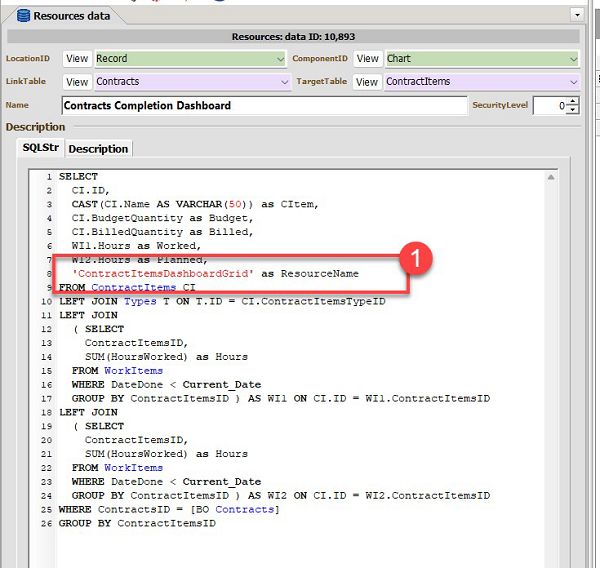This screenshot has width=600, height=568.
Task: Click line number 26 in the gutter
Action: pyautogui.click(x=46, y=524)
